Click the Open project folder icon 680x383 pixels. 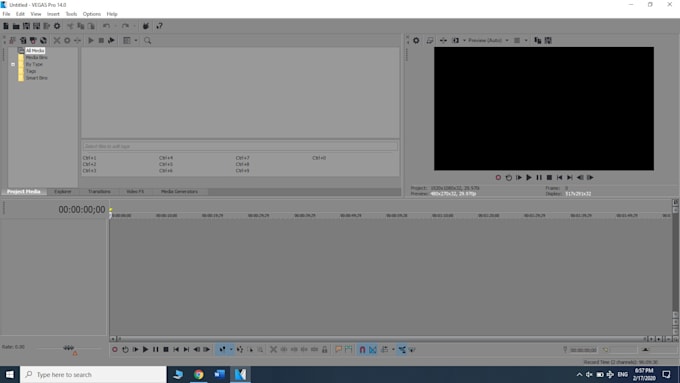point(16,26)
